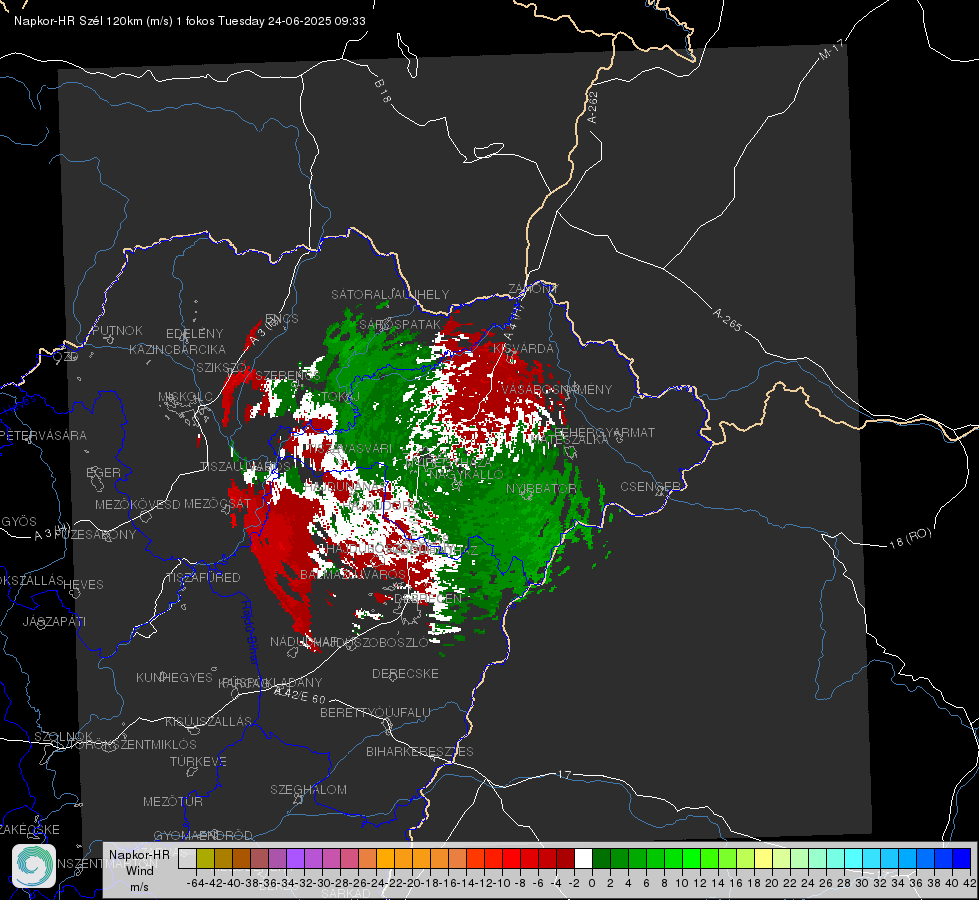979x900 pixels.
Task: Select the 'A42/E 60' road label
Action: pyautogui.click(x=300, y=696)
